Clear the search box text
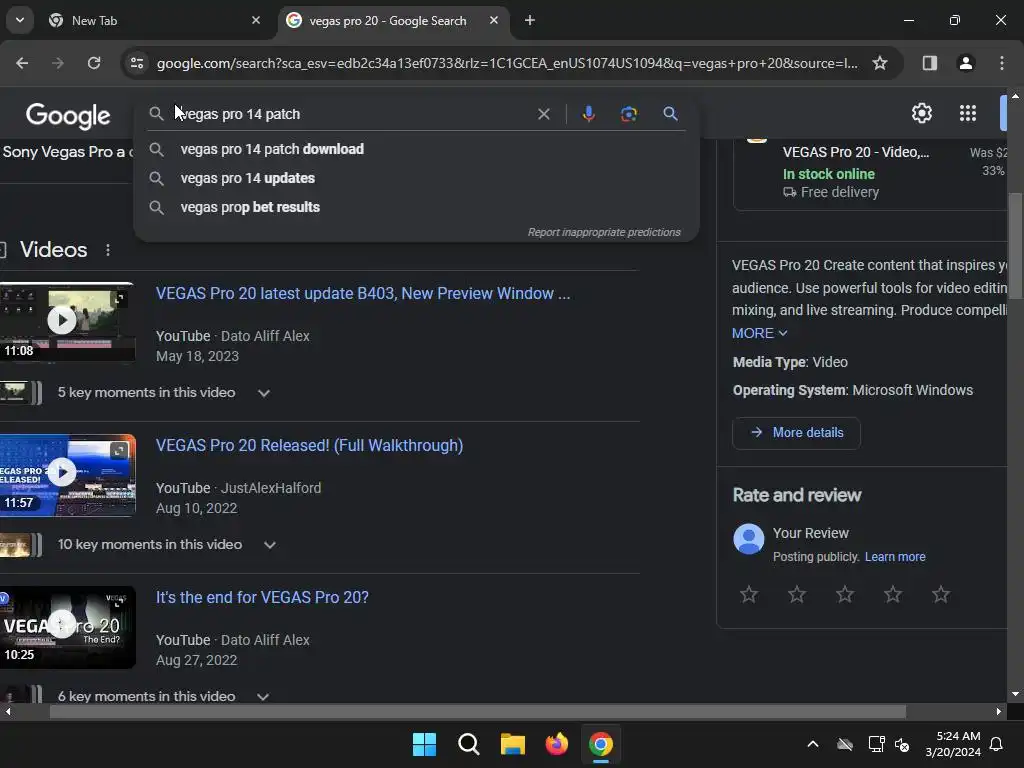 [x=543, y=114]
